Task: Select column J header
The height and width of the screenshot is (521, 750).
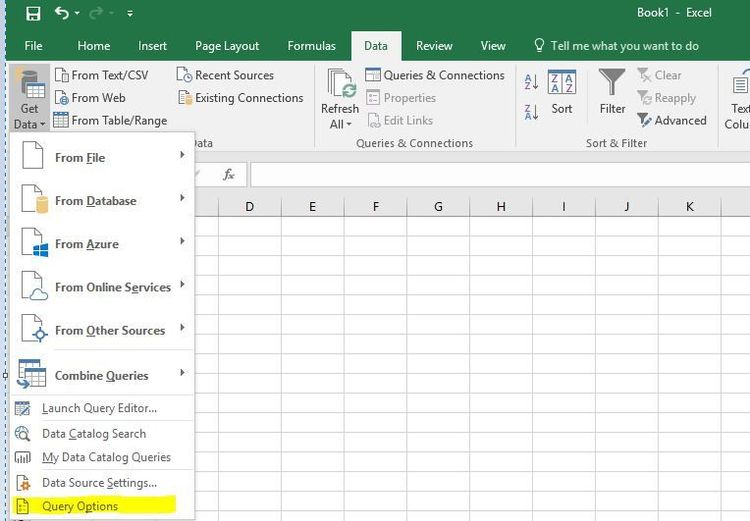Action: click(x=627, y=207)
